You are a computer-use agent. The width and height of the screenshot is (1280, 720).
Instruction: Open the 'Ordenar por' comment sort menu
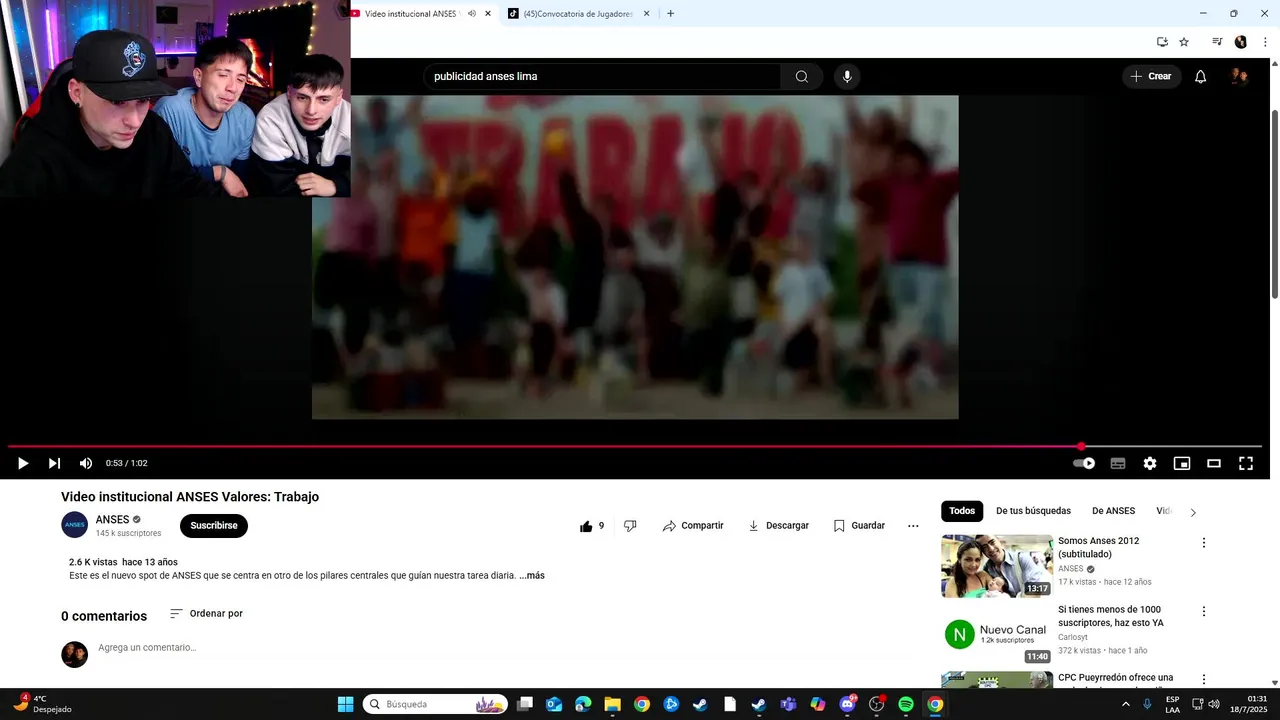(207, 614)
